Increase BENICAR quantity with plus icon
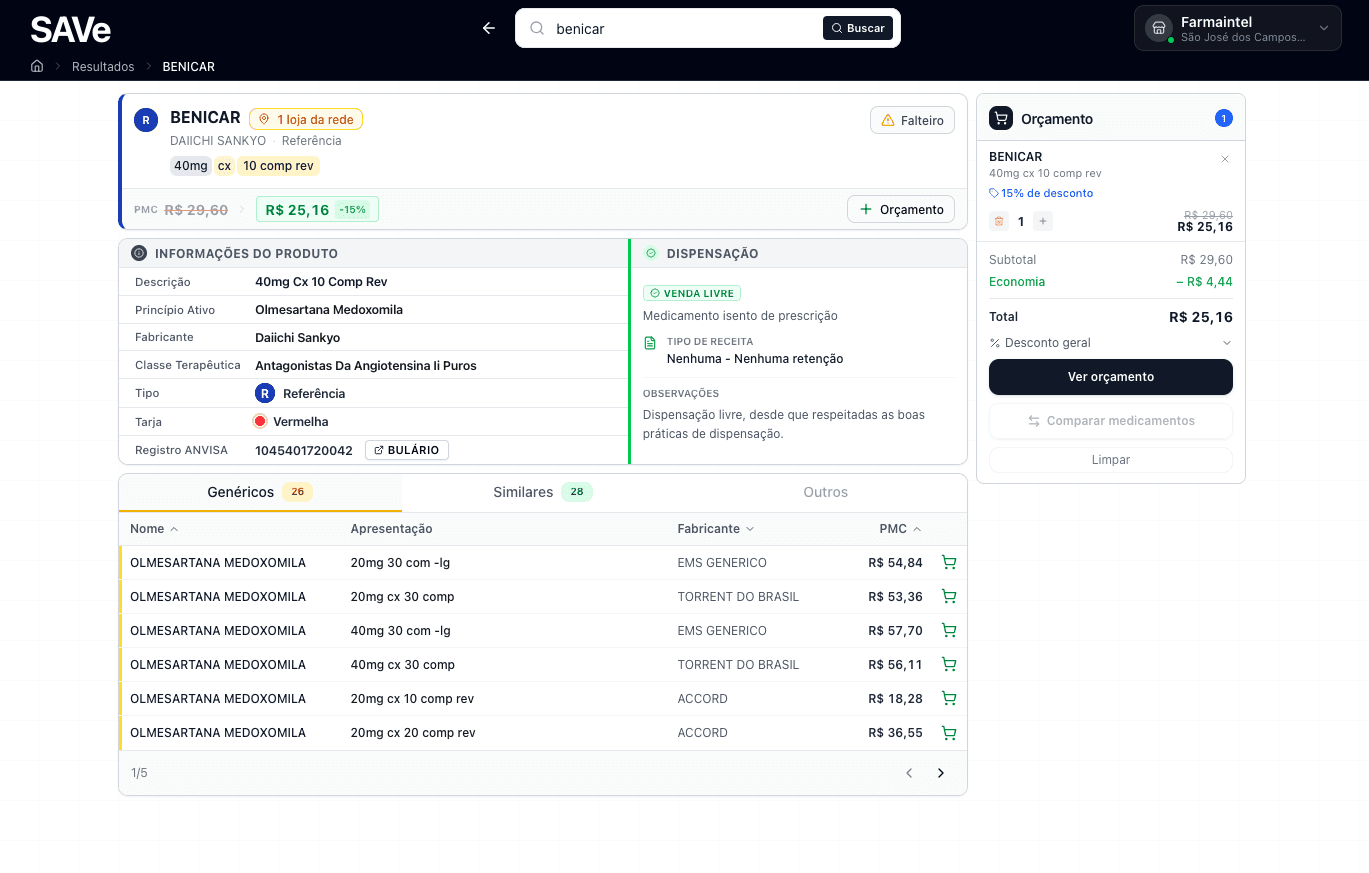This screenshot has height=873, width=1369. [1043, 221]
